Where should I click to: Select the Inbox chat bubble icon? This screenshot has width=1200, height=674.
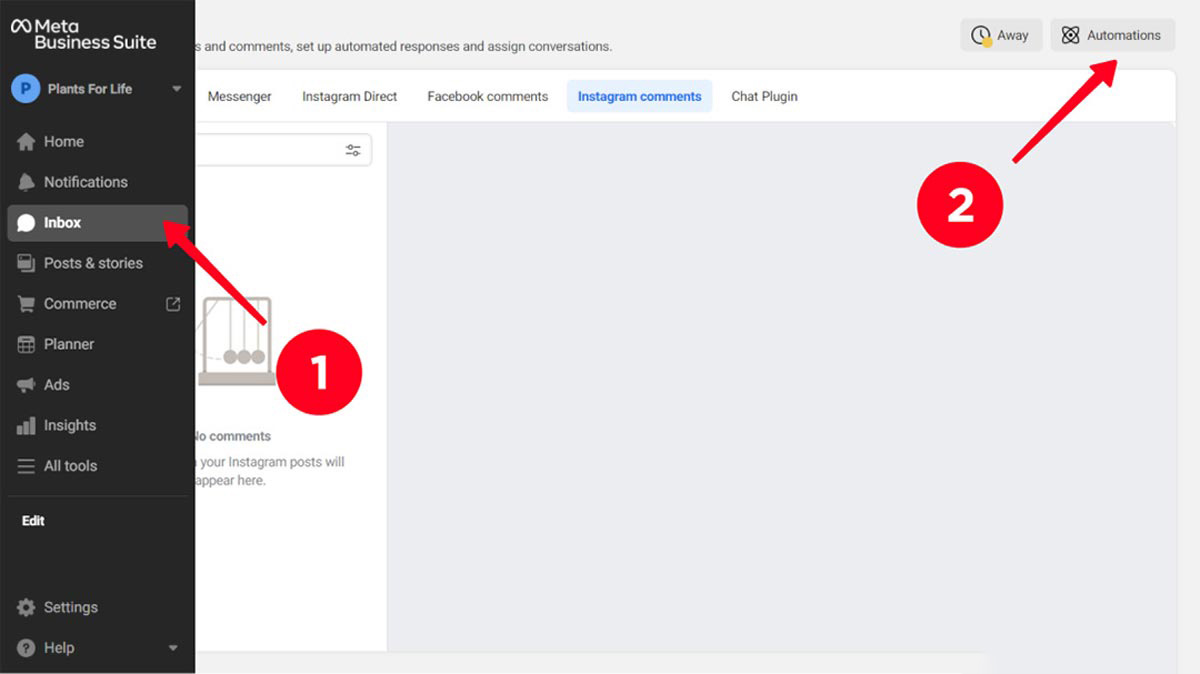point(26,223)
